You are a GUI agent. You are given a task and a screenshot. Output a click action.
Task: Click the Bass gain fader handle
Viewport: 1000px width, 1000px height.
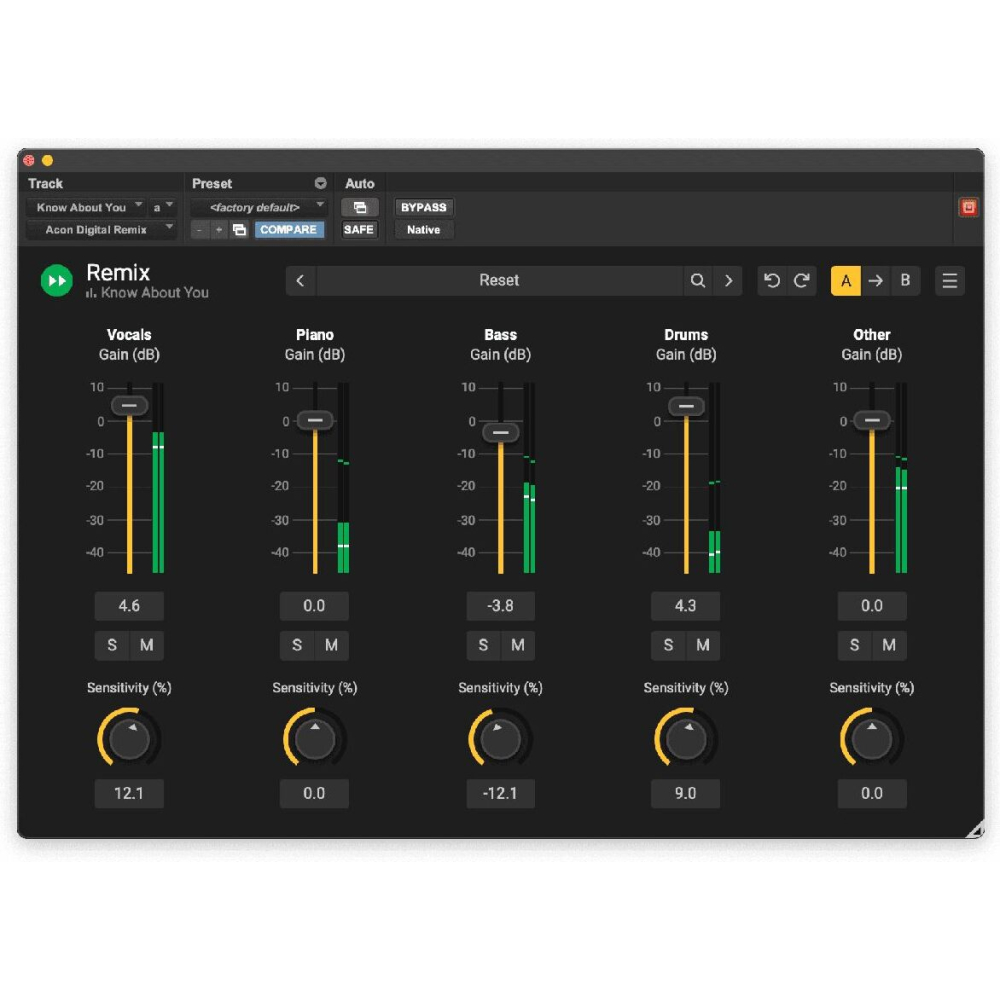(x=501, y=433)
